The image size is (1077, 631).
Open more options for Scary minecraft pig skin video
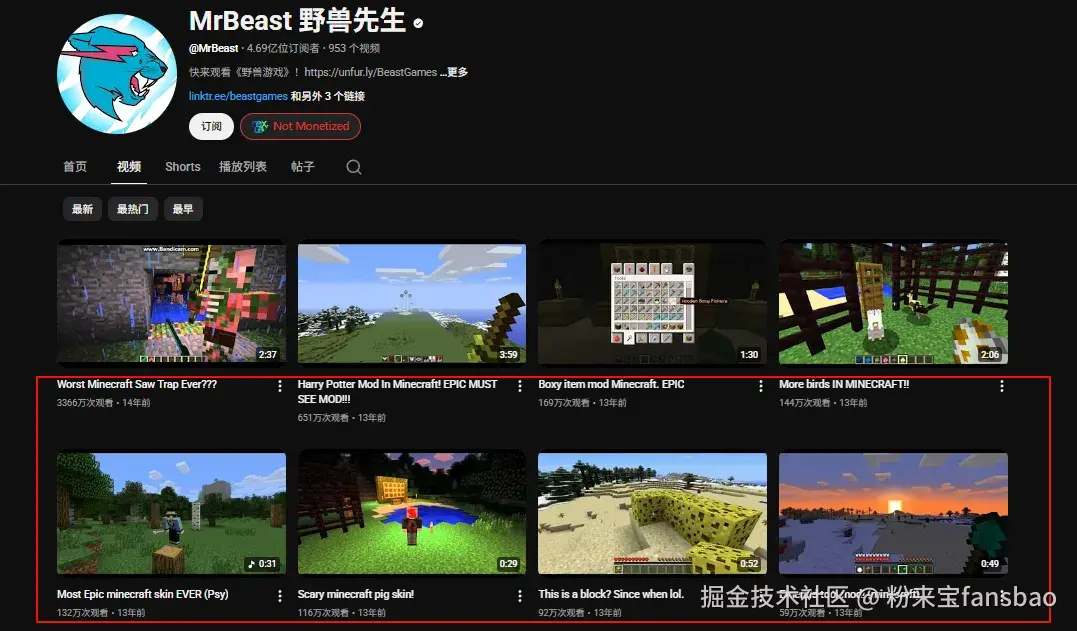(x=520, y=596)
